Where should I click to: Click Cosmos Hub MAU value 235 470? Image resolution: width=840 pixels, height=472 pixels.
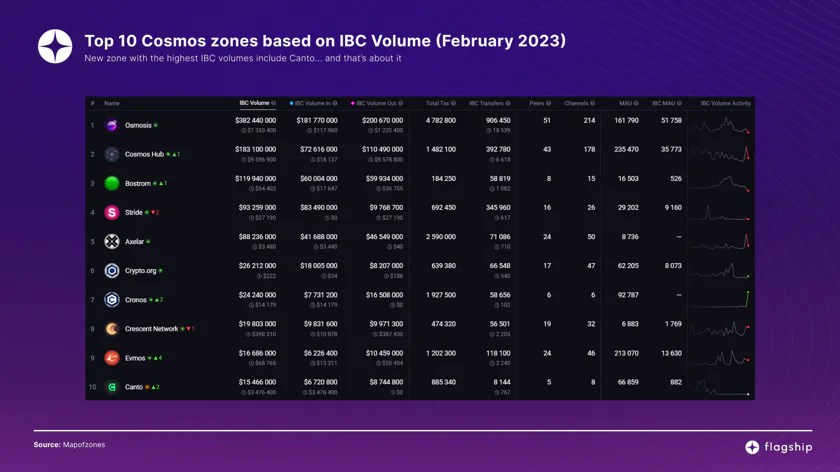point(626,149)
